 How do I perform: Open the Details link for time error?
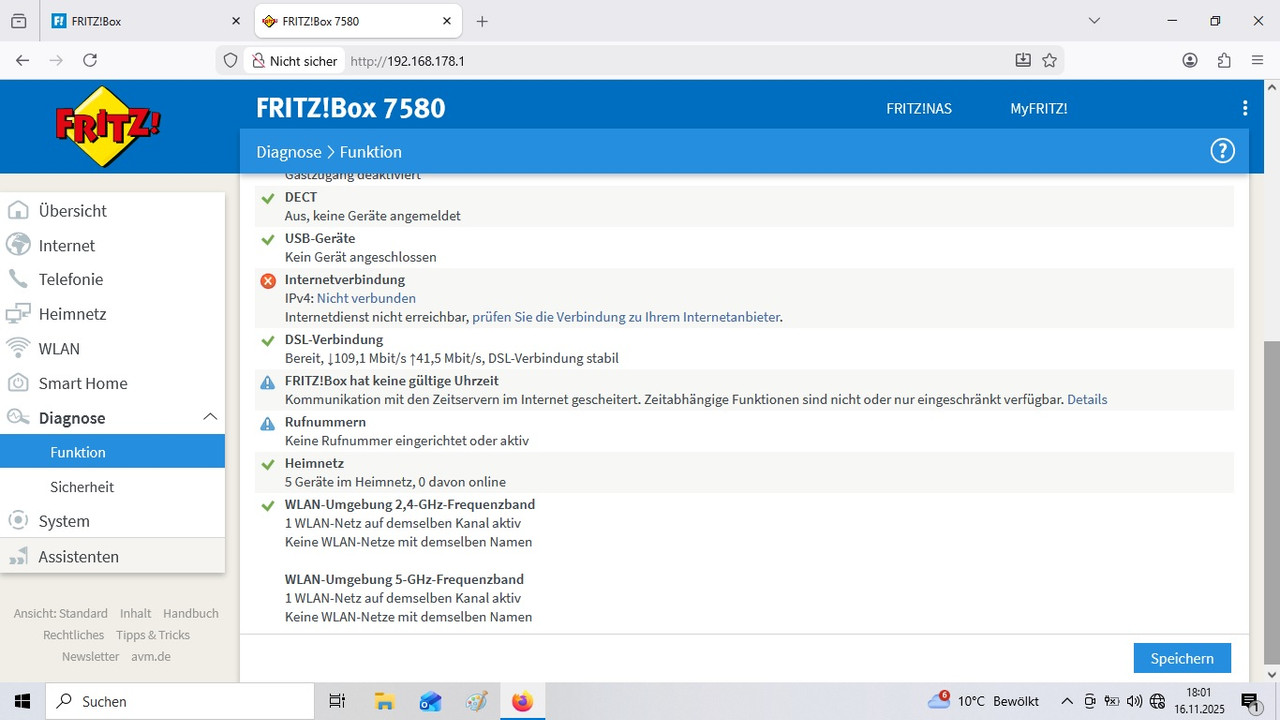[1087, 399]
